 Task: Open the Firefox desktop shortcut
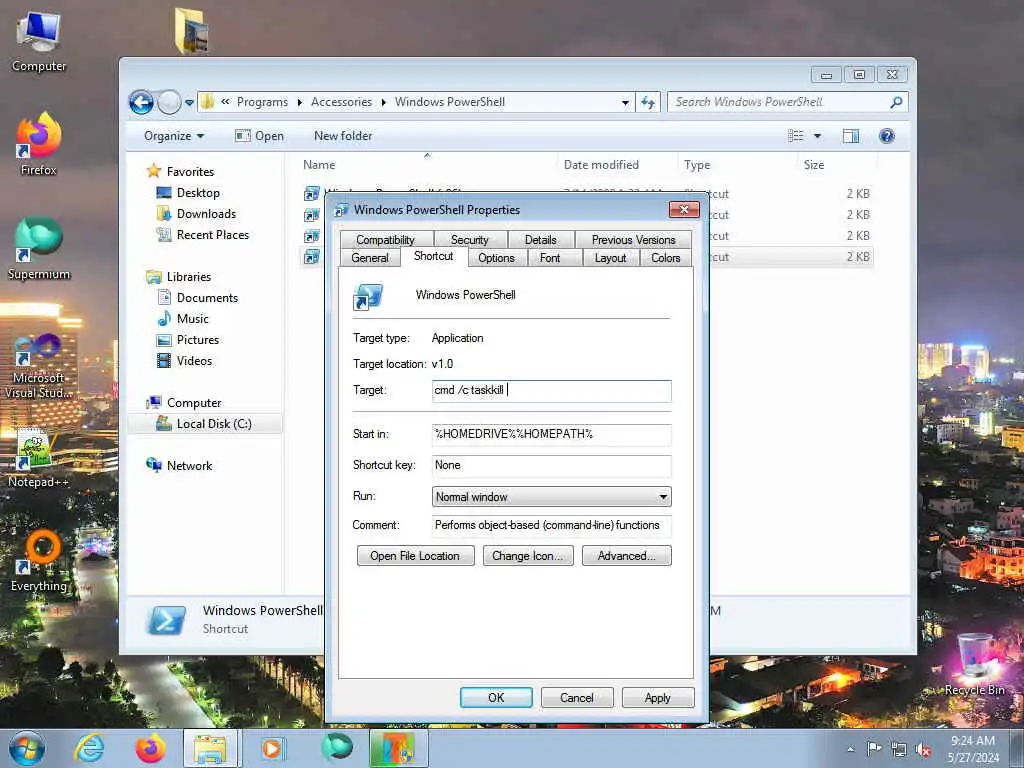39,144
